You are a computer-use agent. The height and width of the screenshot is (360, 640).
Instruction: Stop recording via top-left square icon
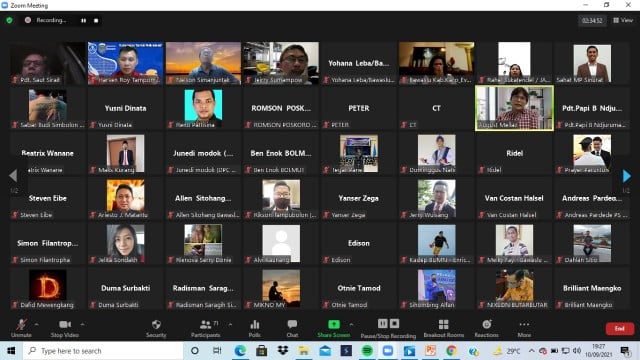[96, 20]
